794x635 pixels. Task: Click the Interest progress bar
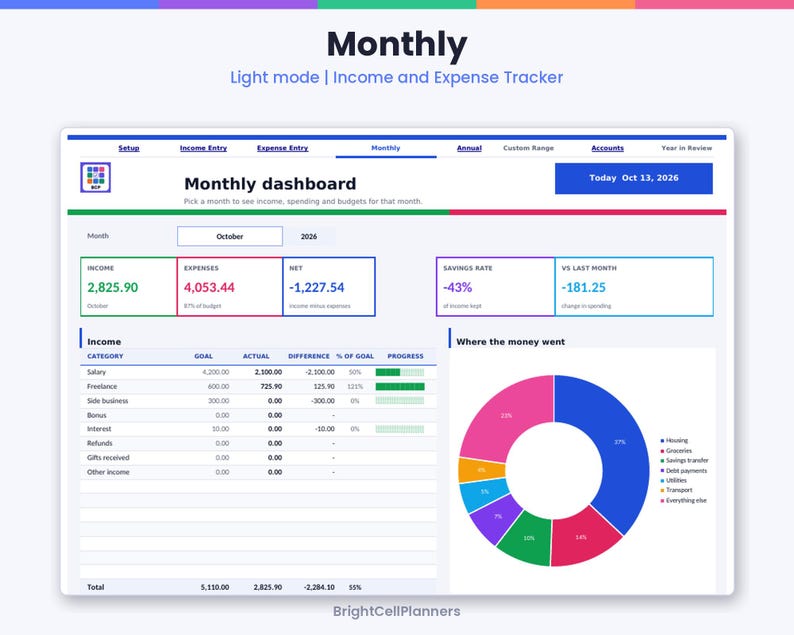click(400, 429)
